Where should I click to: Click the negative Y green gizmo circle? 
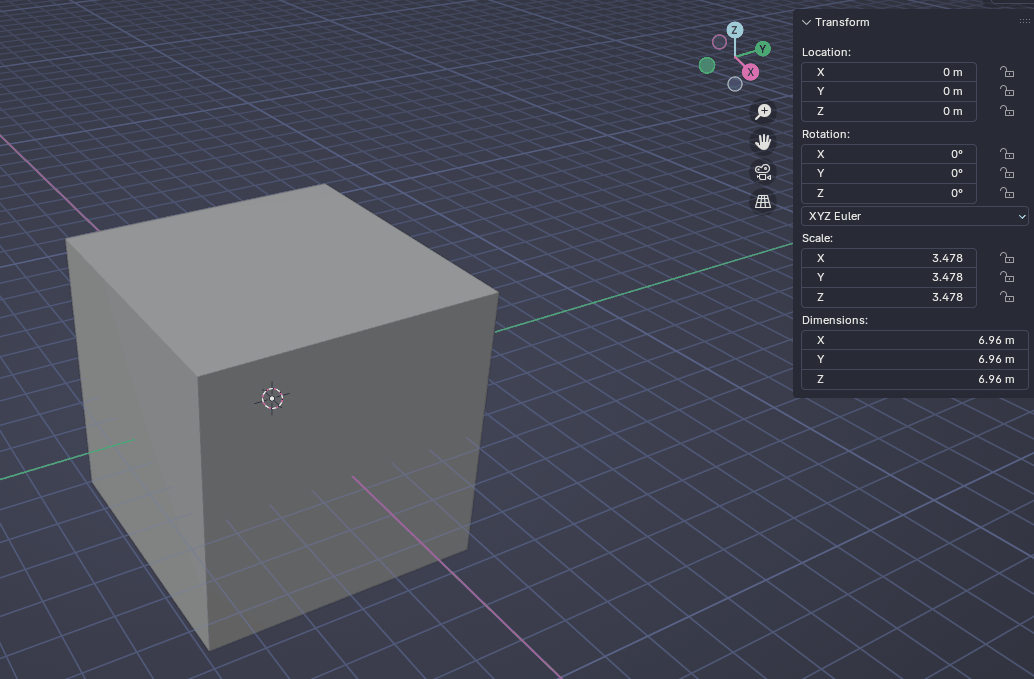tap(707, 65)
